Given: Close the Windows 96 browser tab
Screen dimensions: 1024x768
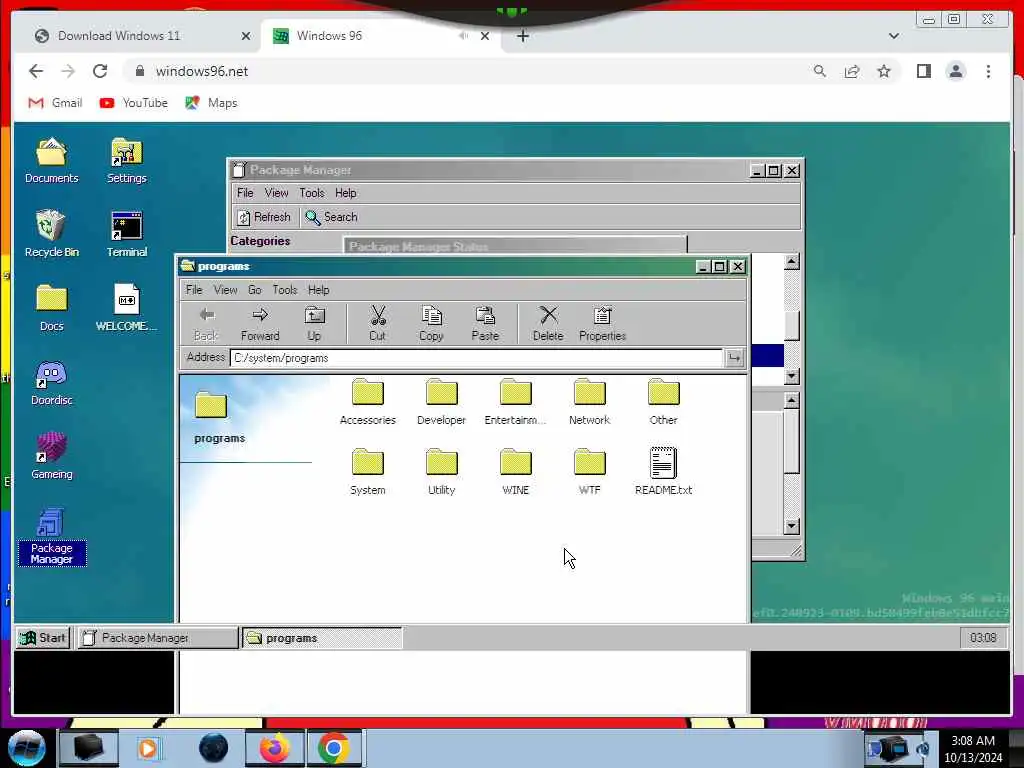Looking at the screenshot, I should (x=485, y=36).
